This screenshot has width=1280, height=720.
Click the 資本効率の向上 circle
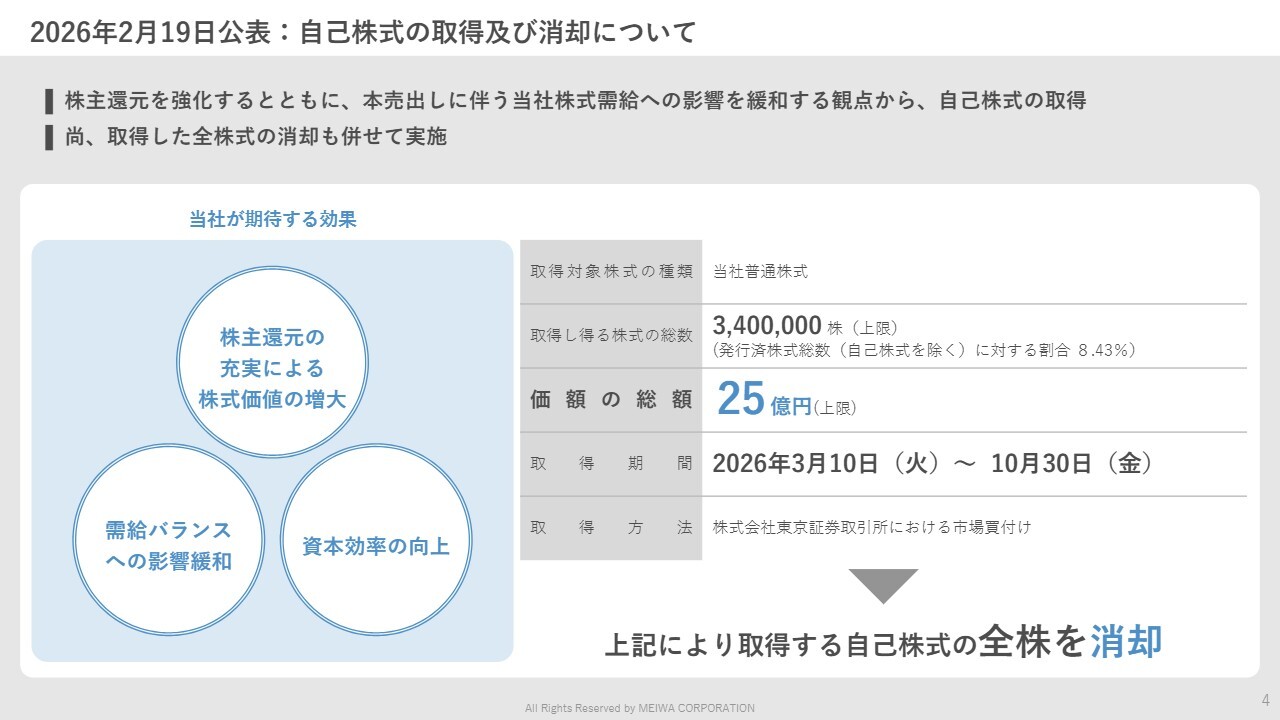[376, 546]
